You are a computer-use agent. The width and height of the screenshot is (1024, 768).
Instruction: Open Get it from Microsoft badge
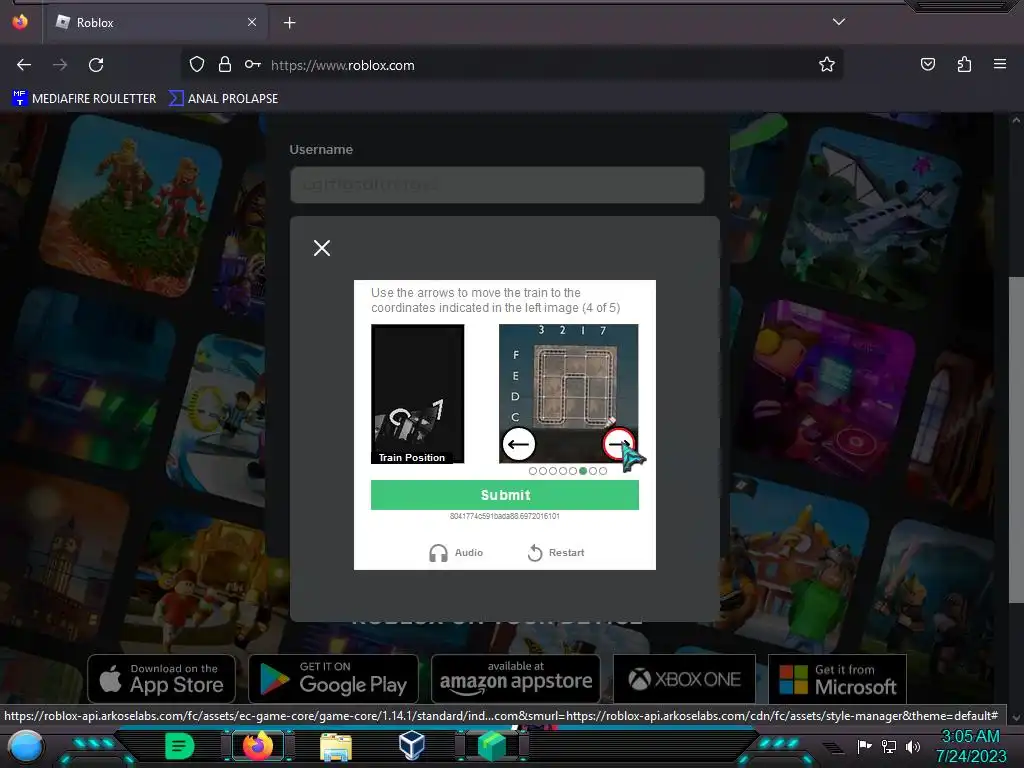click(837, 679)
